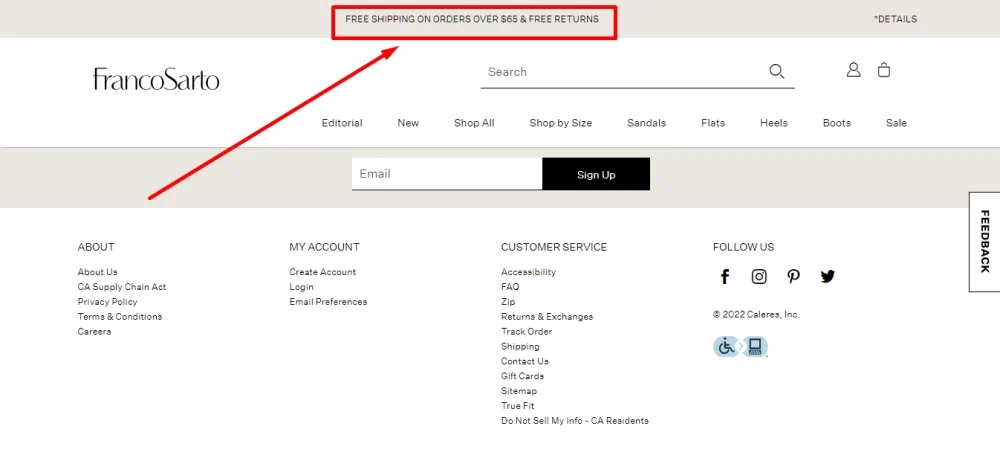Screen dimensions: 1000x458
Task: Open the About Us link
Action: click(x=98, y=272)
